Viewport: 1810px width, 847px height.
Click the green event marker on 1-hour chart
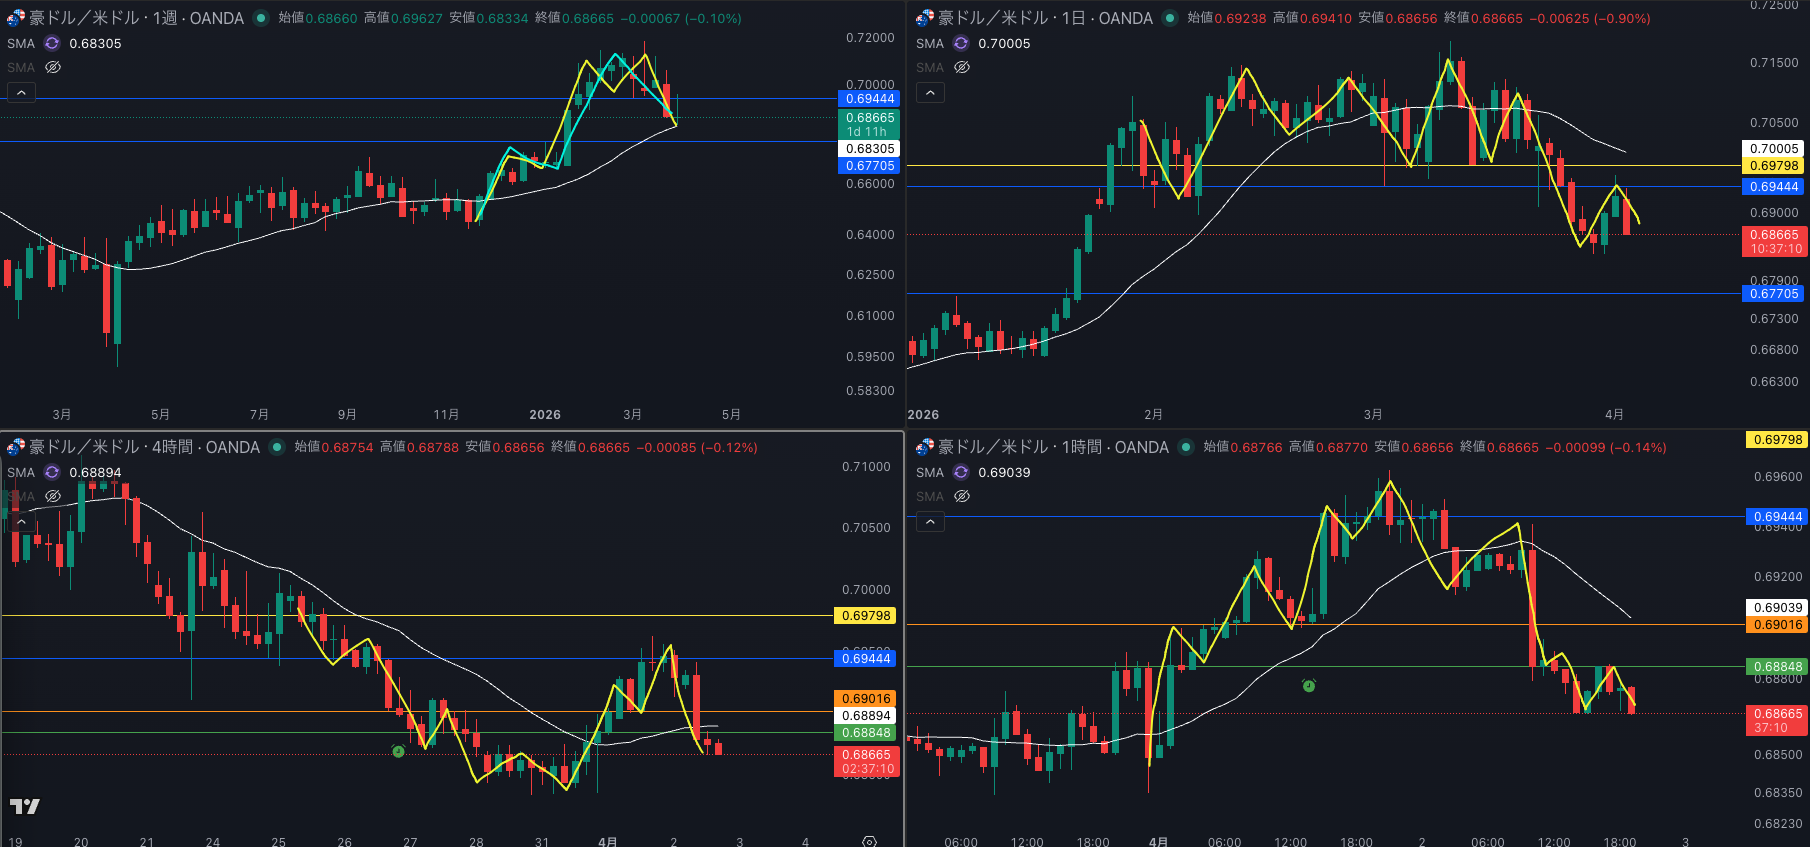tap(1308, 685)
